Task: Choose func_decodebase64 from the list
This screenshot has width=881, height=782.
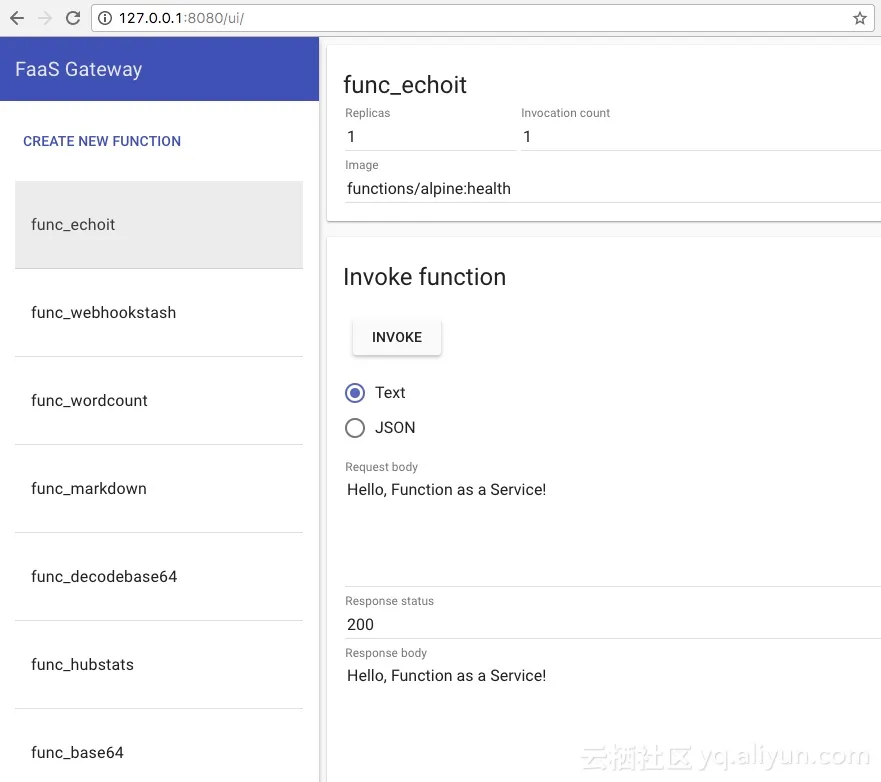Action: click(x=159, y=576)
